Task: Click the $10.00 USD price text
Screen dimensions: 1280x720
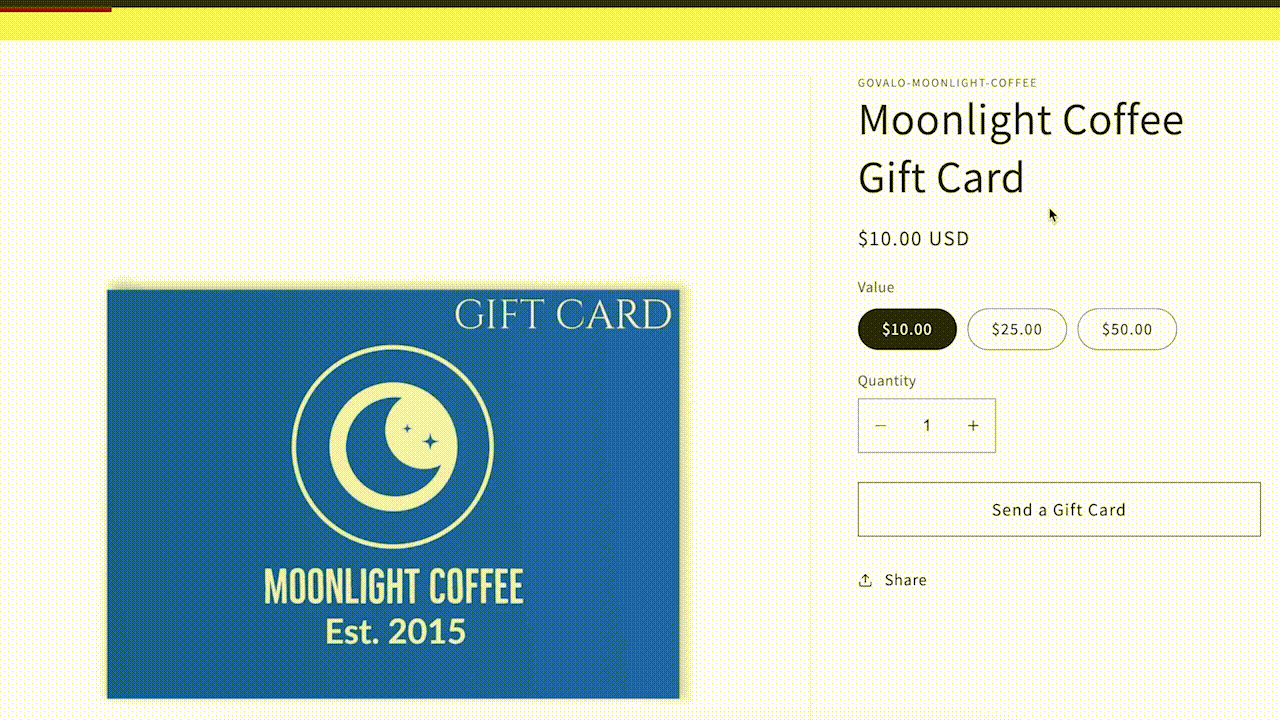Action: [913, 239]
